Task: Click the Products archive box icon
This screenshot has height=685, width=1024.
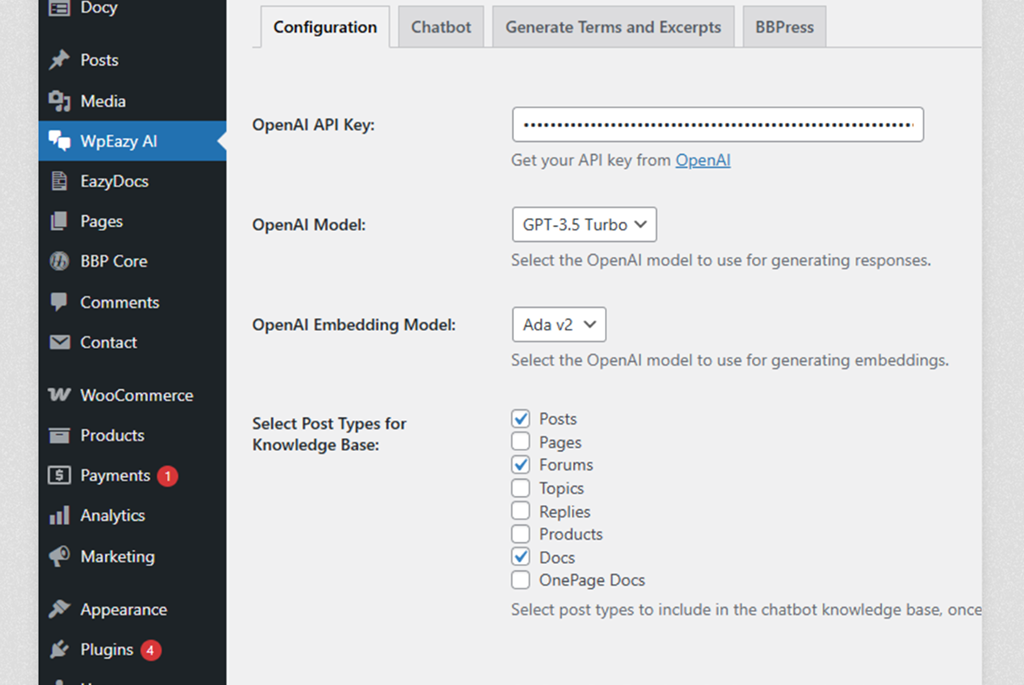Action: [59, 436]
